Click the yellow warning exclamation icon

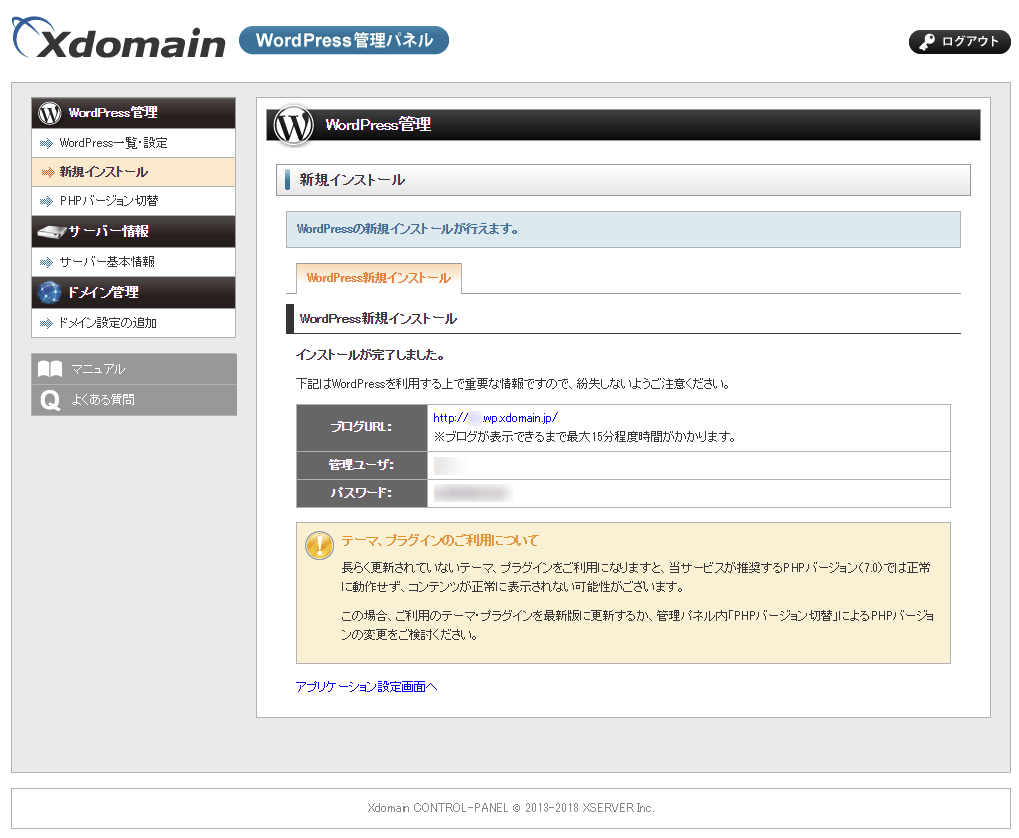[x=319, y=545]
